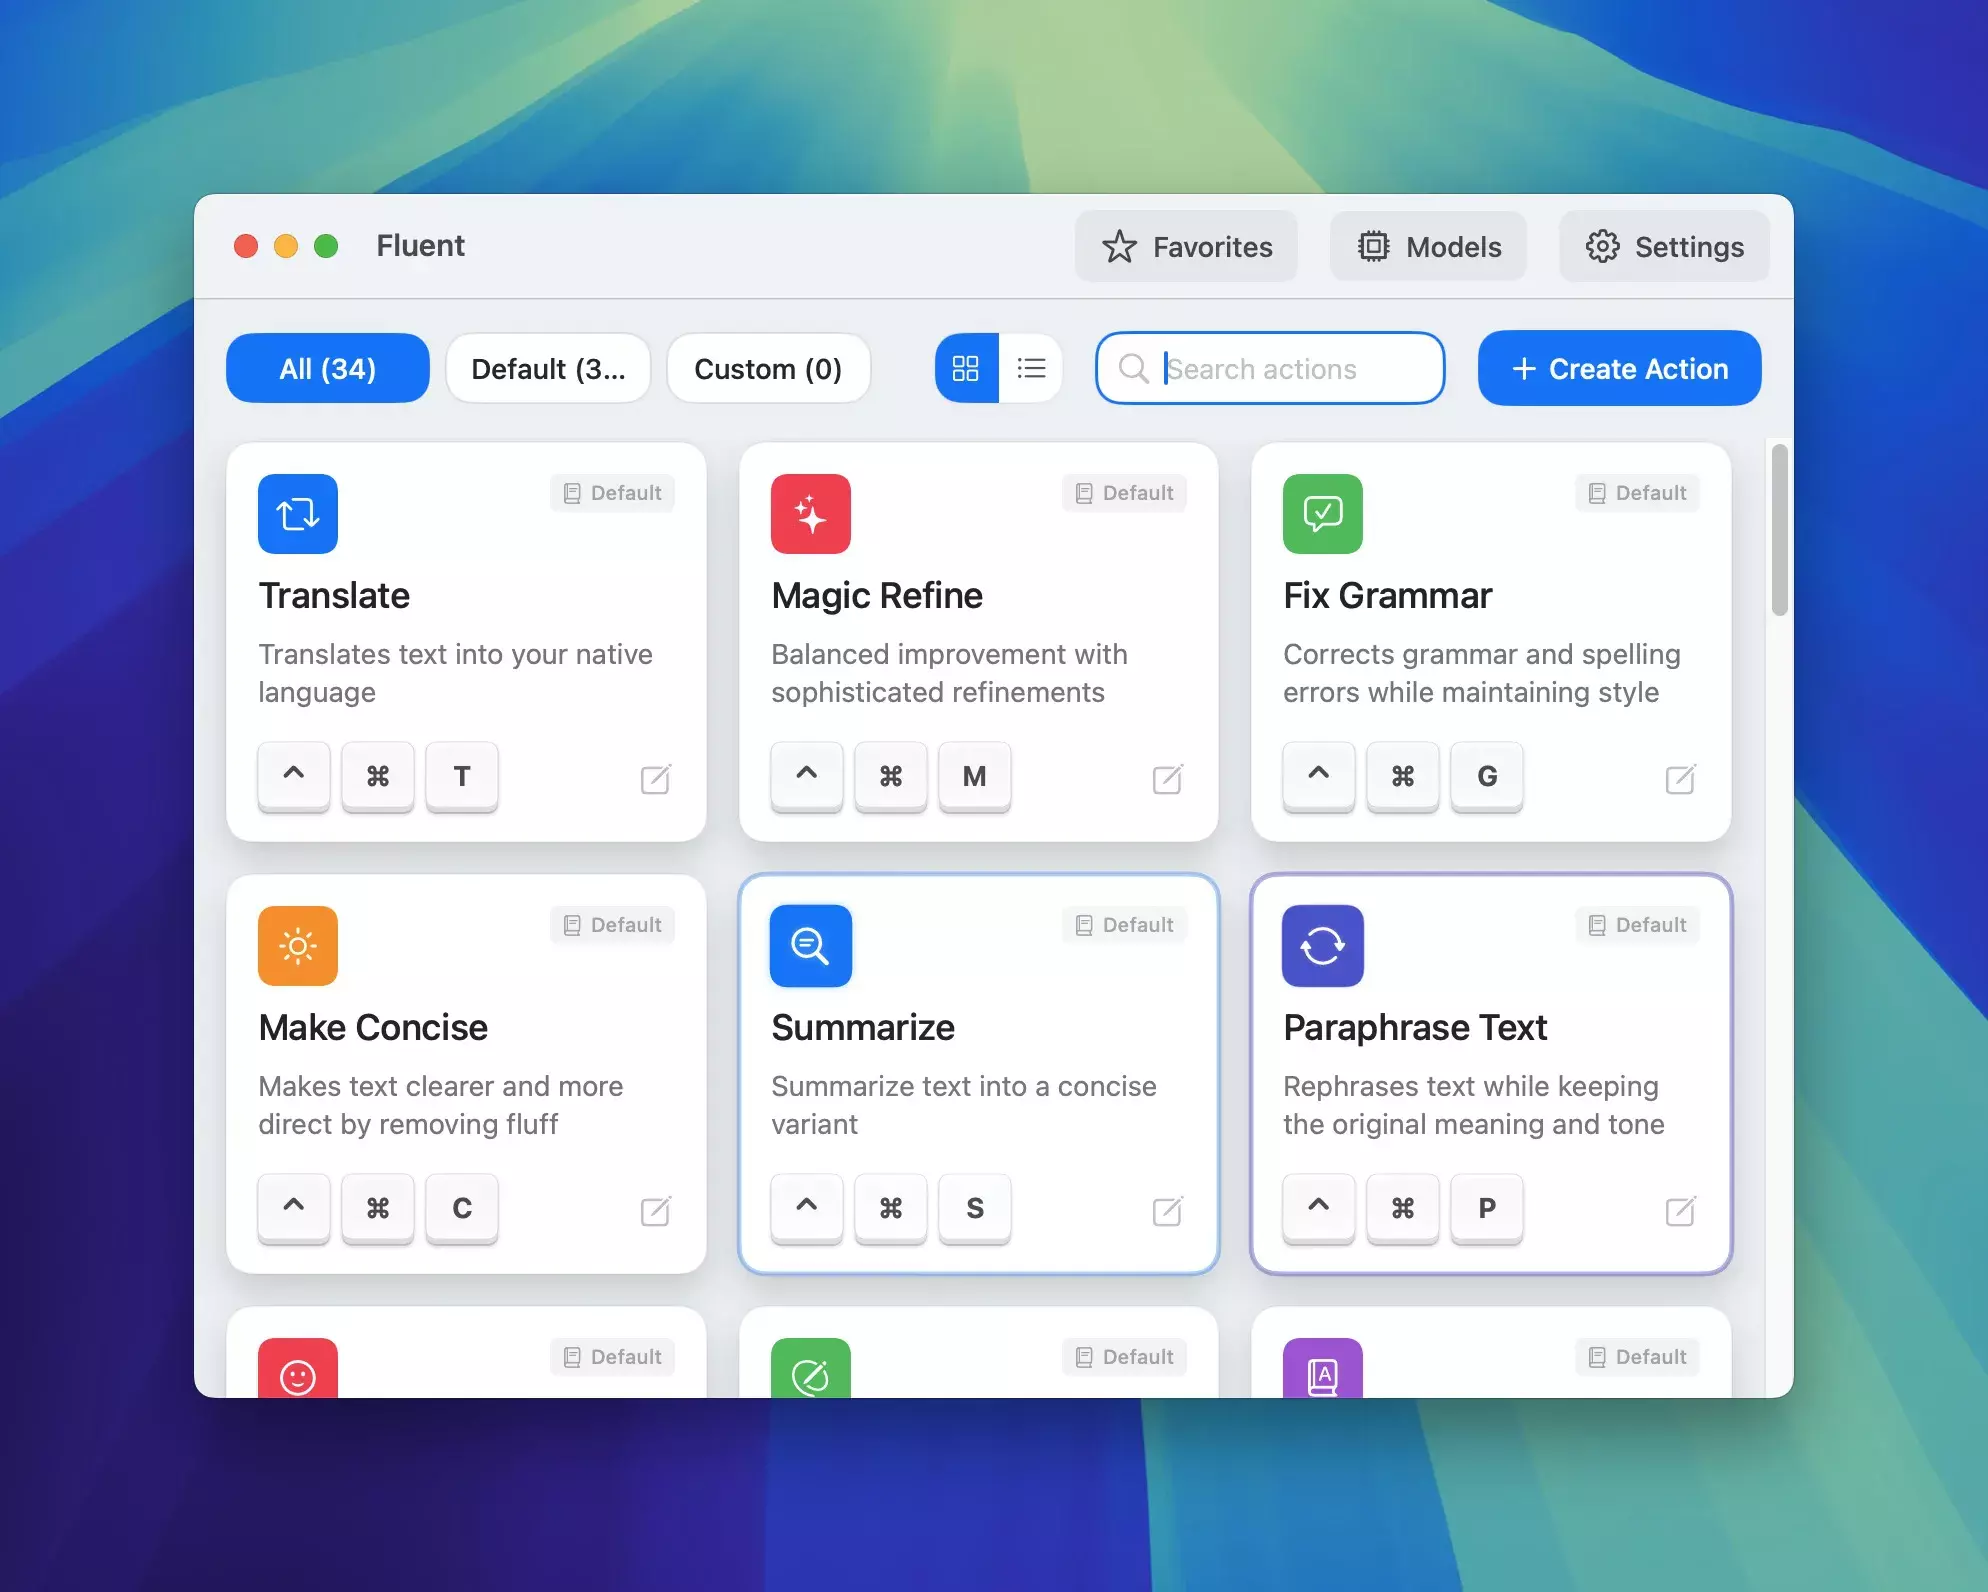Open the Models page
The width and height of the screenshot is (1988, 1592).
[x=1428, y=246]
